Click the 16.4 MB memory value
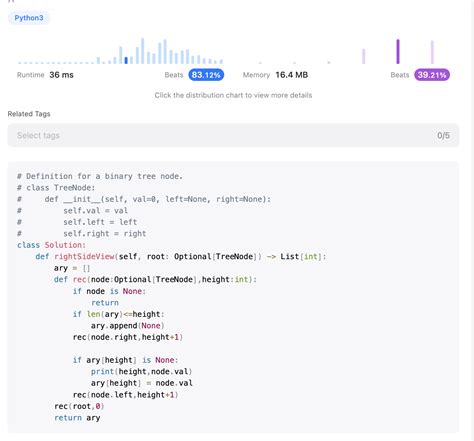474x441 pixels. pyautogui.click(x=292, y=75)
